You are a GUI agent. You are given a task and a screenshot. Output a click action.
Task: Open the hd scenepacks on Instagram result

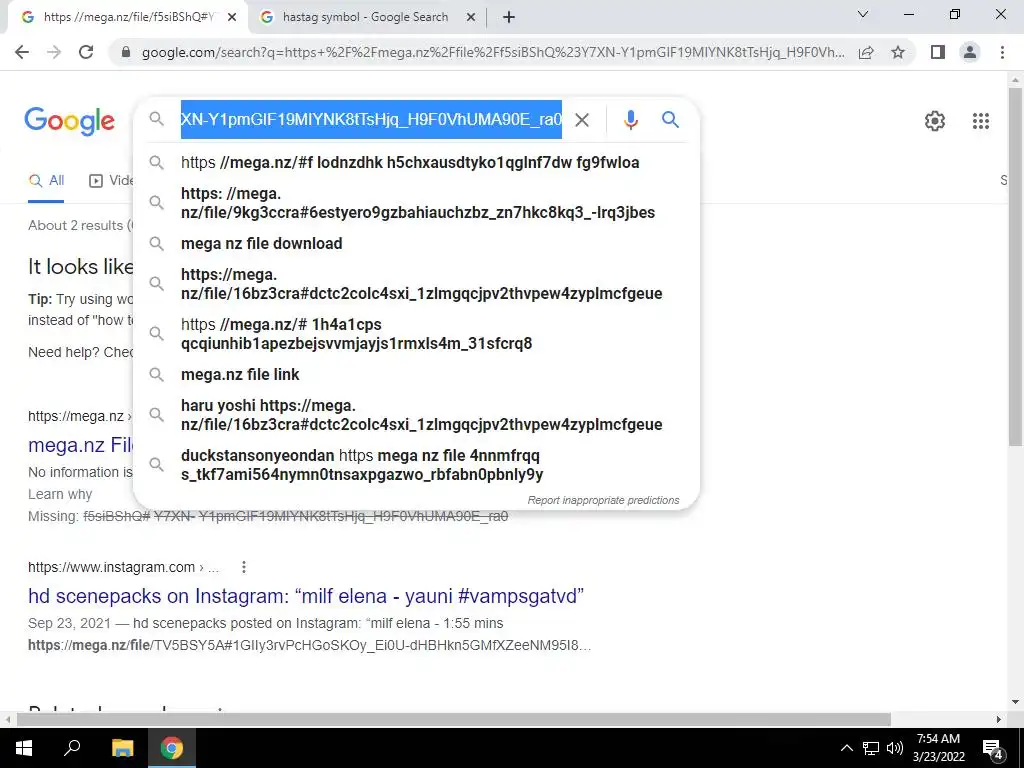(306, 596)
